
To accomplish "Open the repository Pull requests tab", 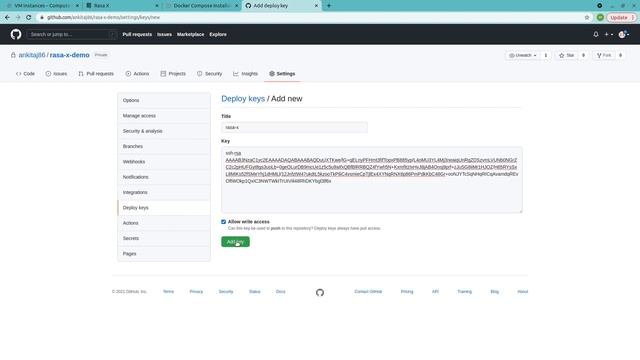I will pyautogui.click(x=96, y=74).
